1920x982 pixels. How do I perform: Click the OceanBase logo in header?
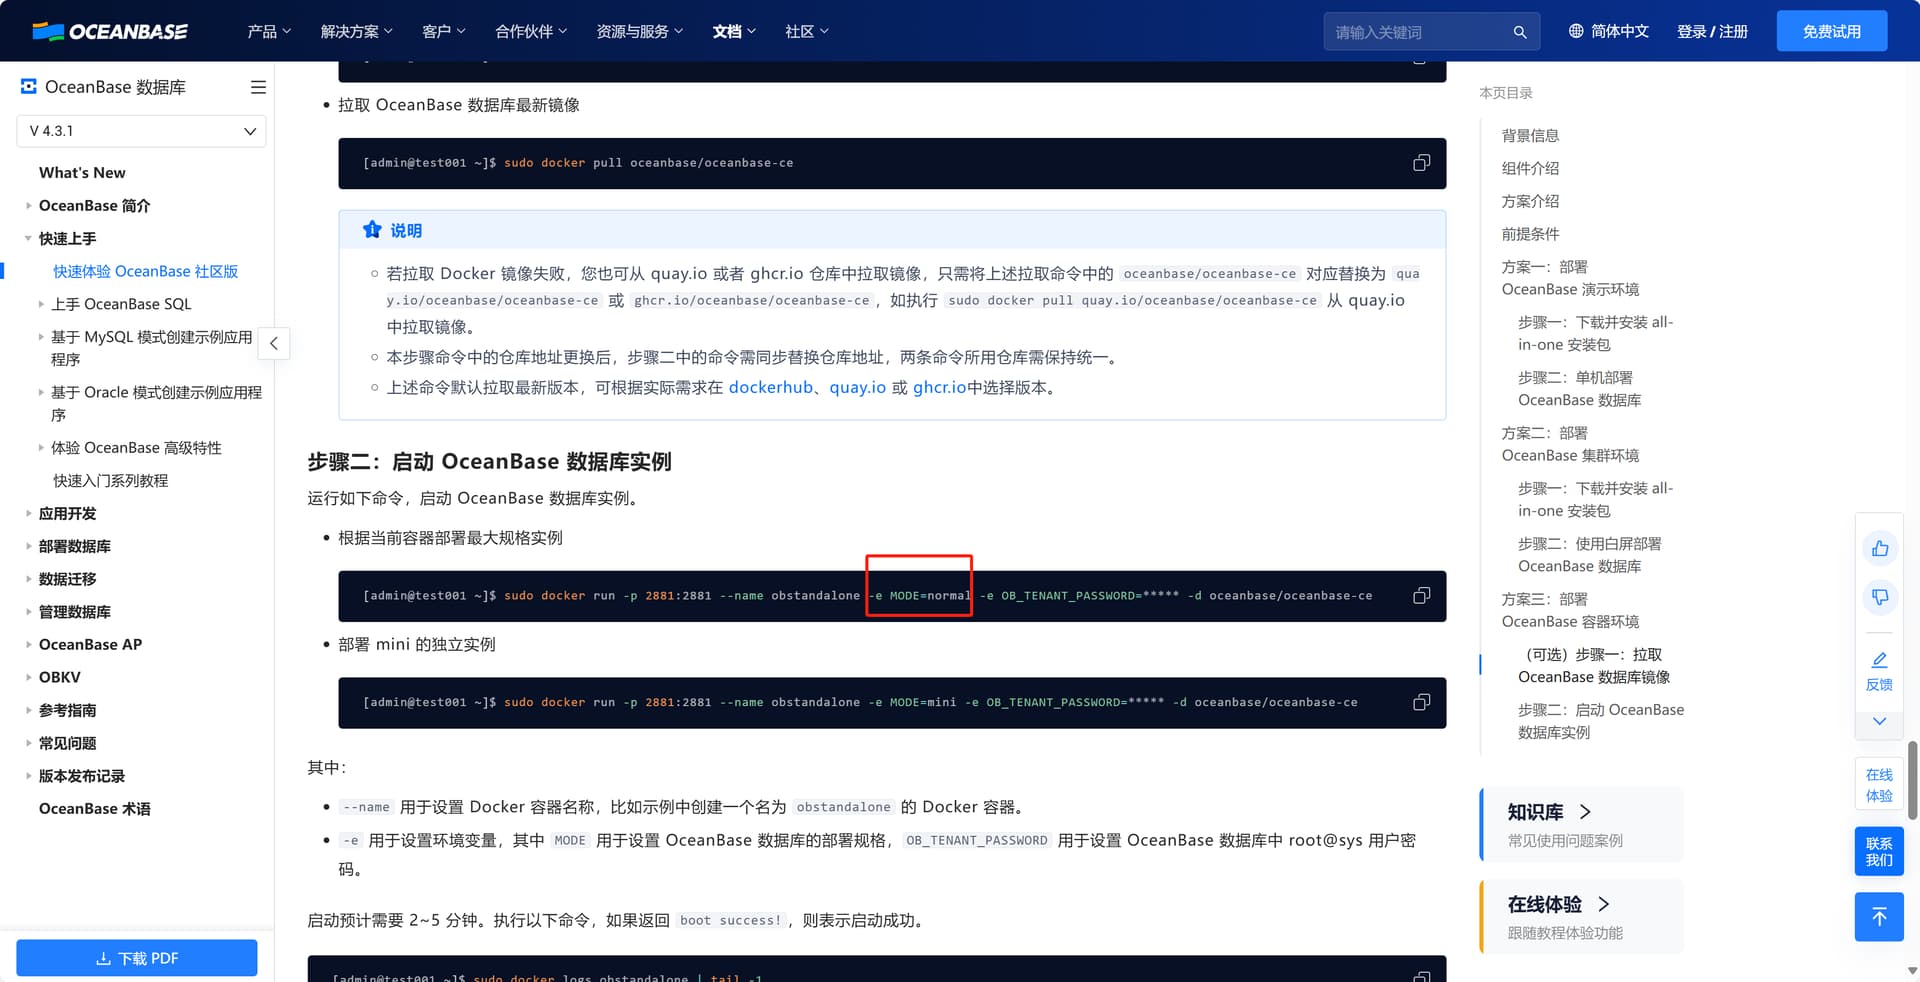110,31
